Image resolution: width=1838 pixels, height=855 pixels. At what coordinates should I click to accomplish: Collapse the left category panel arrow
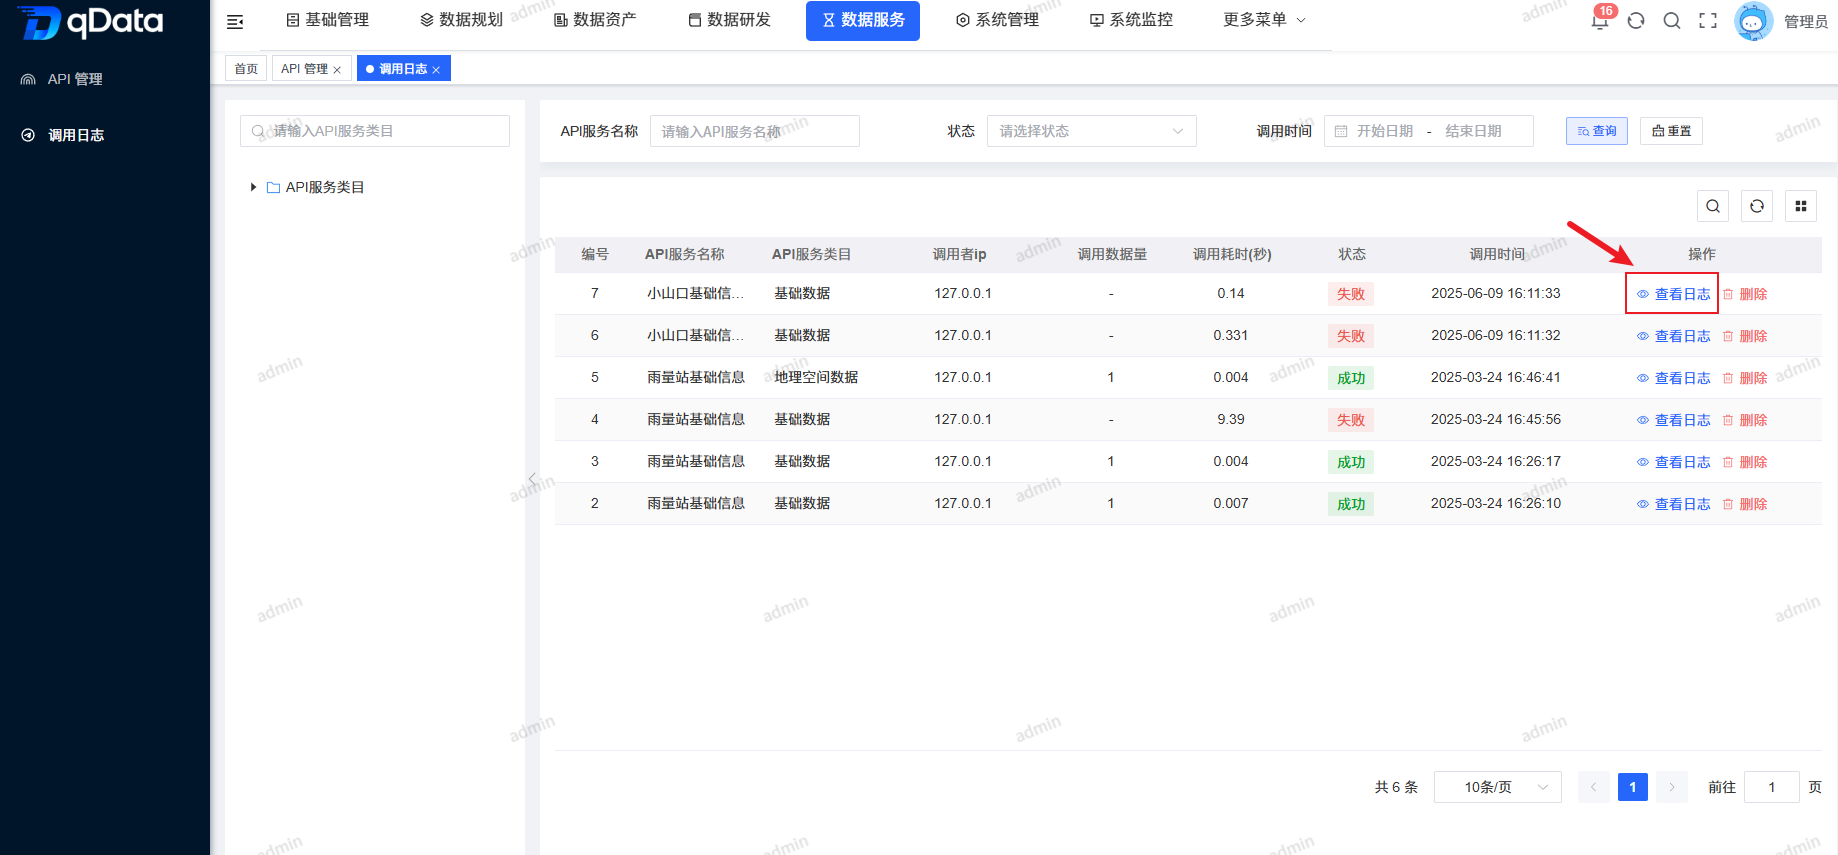[532, 479]
